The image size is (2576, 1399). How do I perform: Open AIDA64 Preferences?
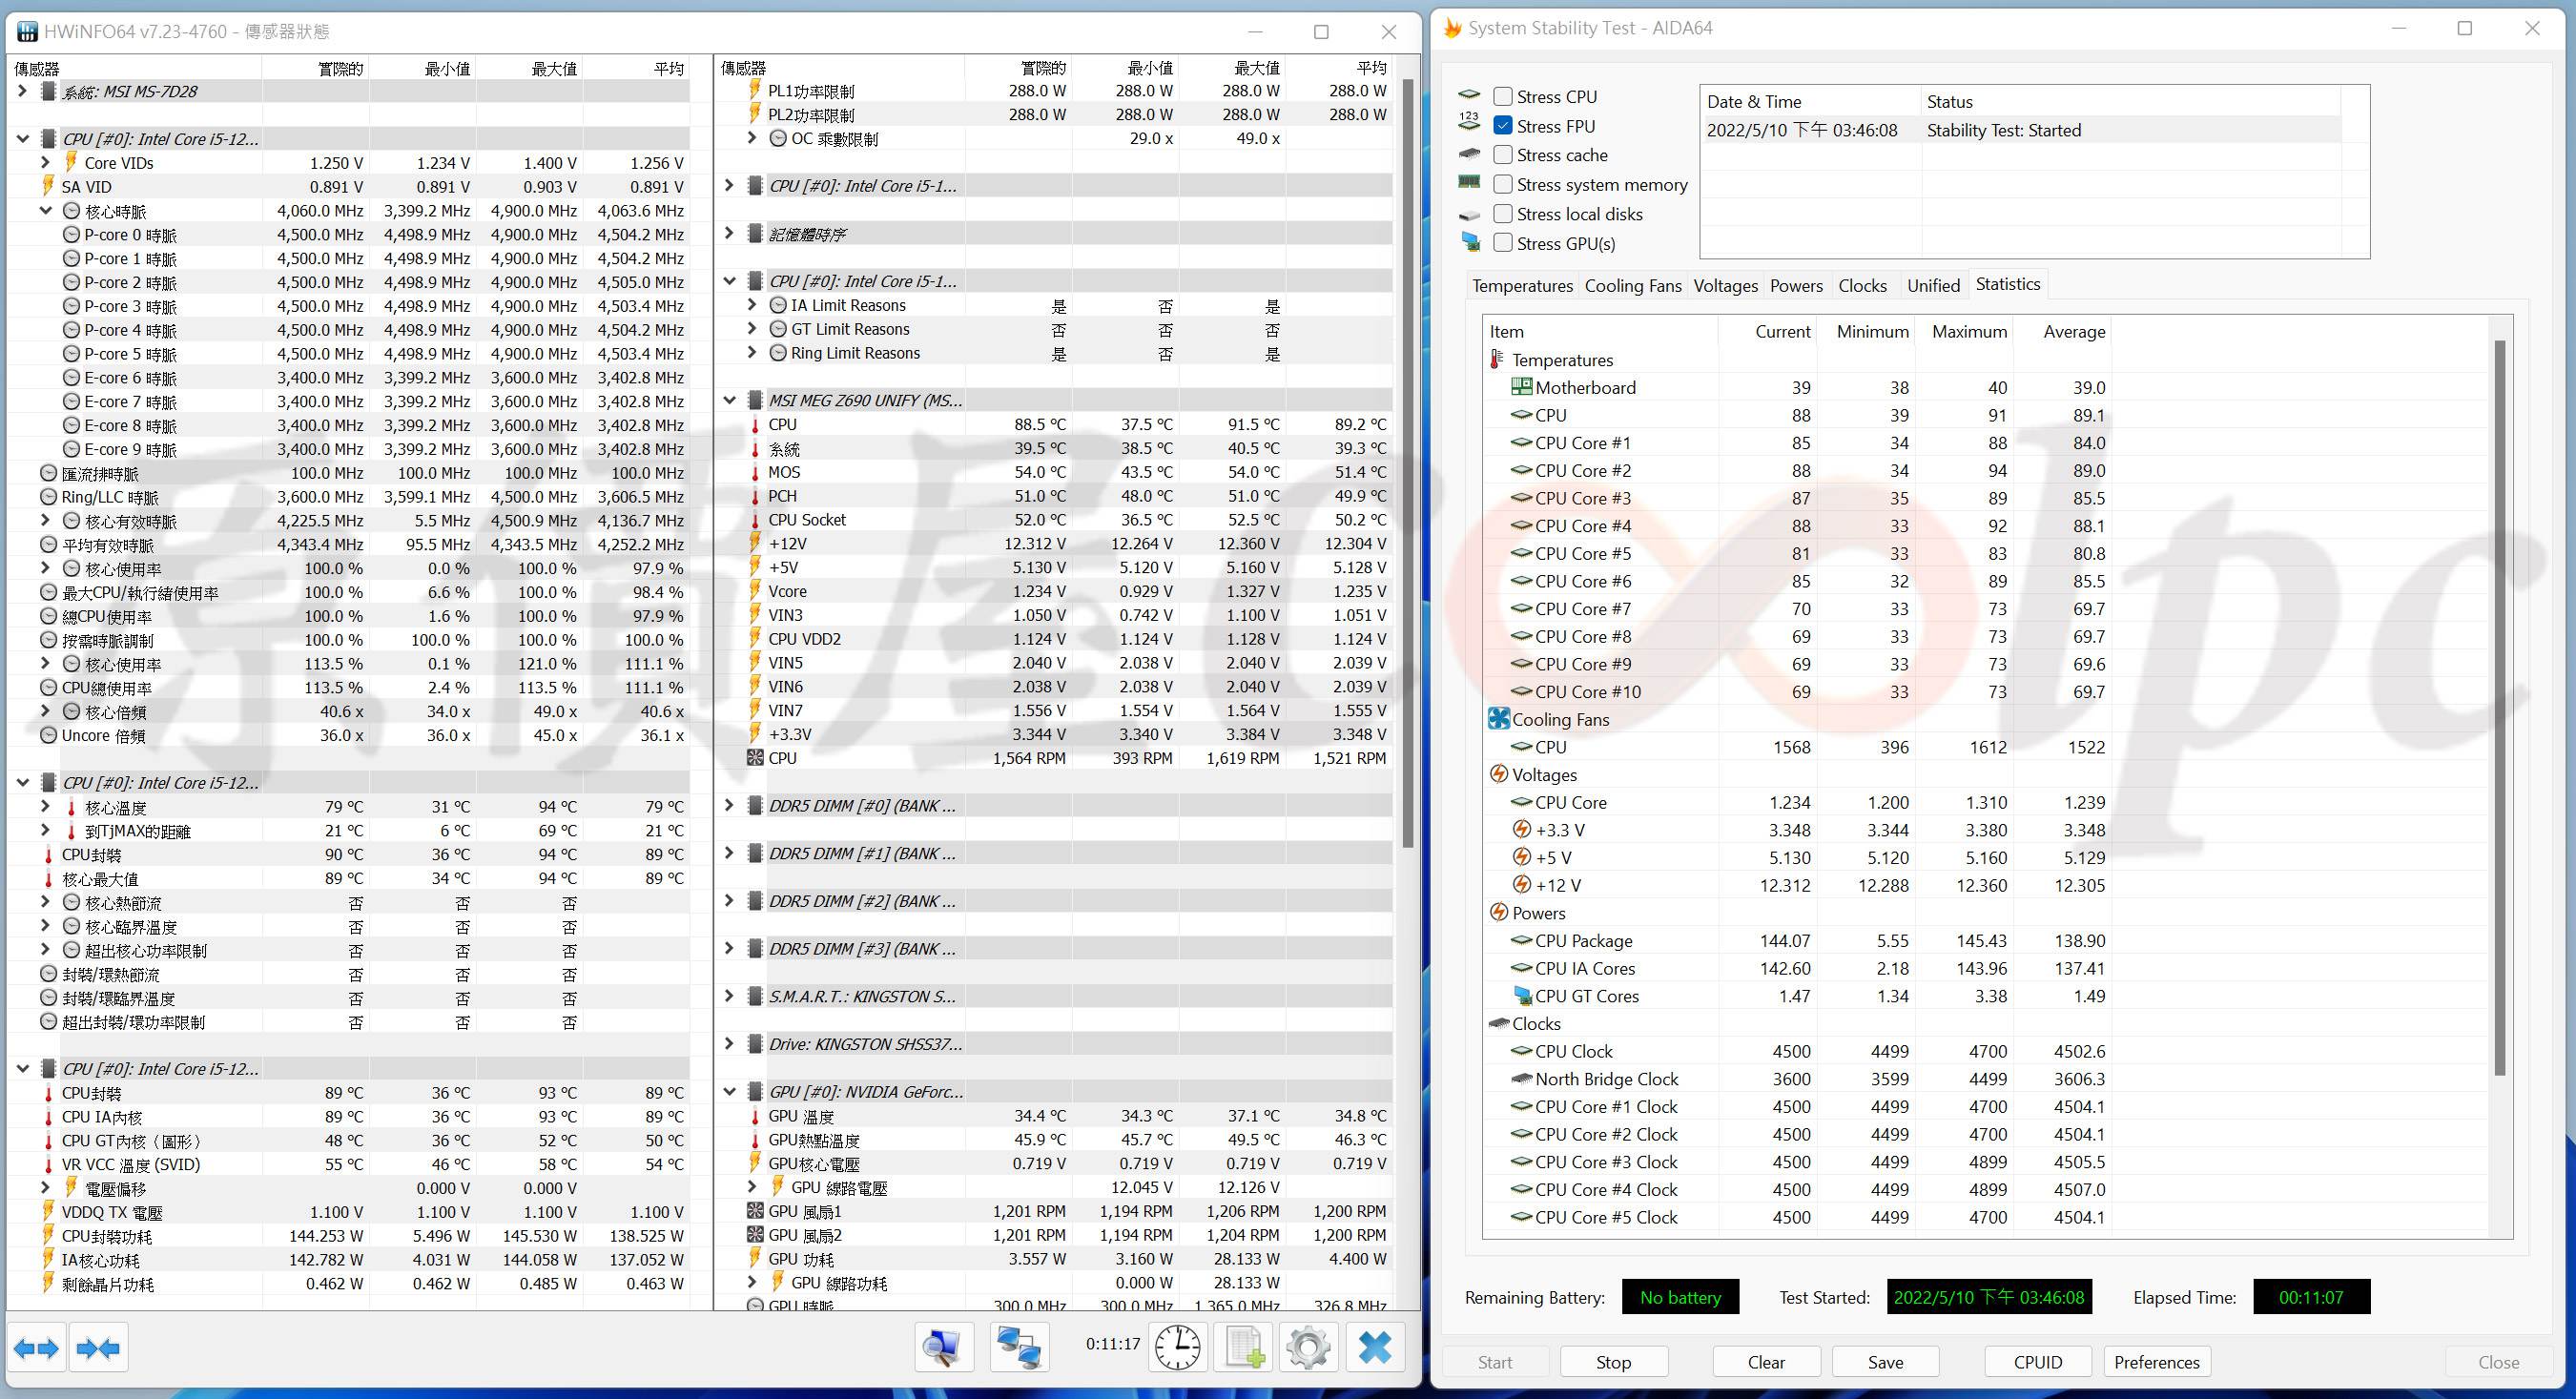tap(2157, 1362)
